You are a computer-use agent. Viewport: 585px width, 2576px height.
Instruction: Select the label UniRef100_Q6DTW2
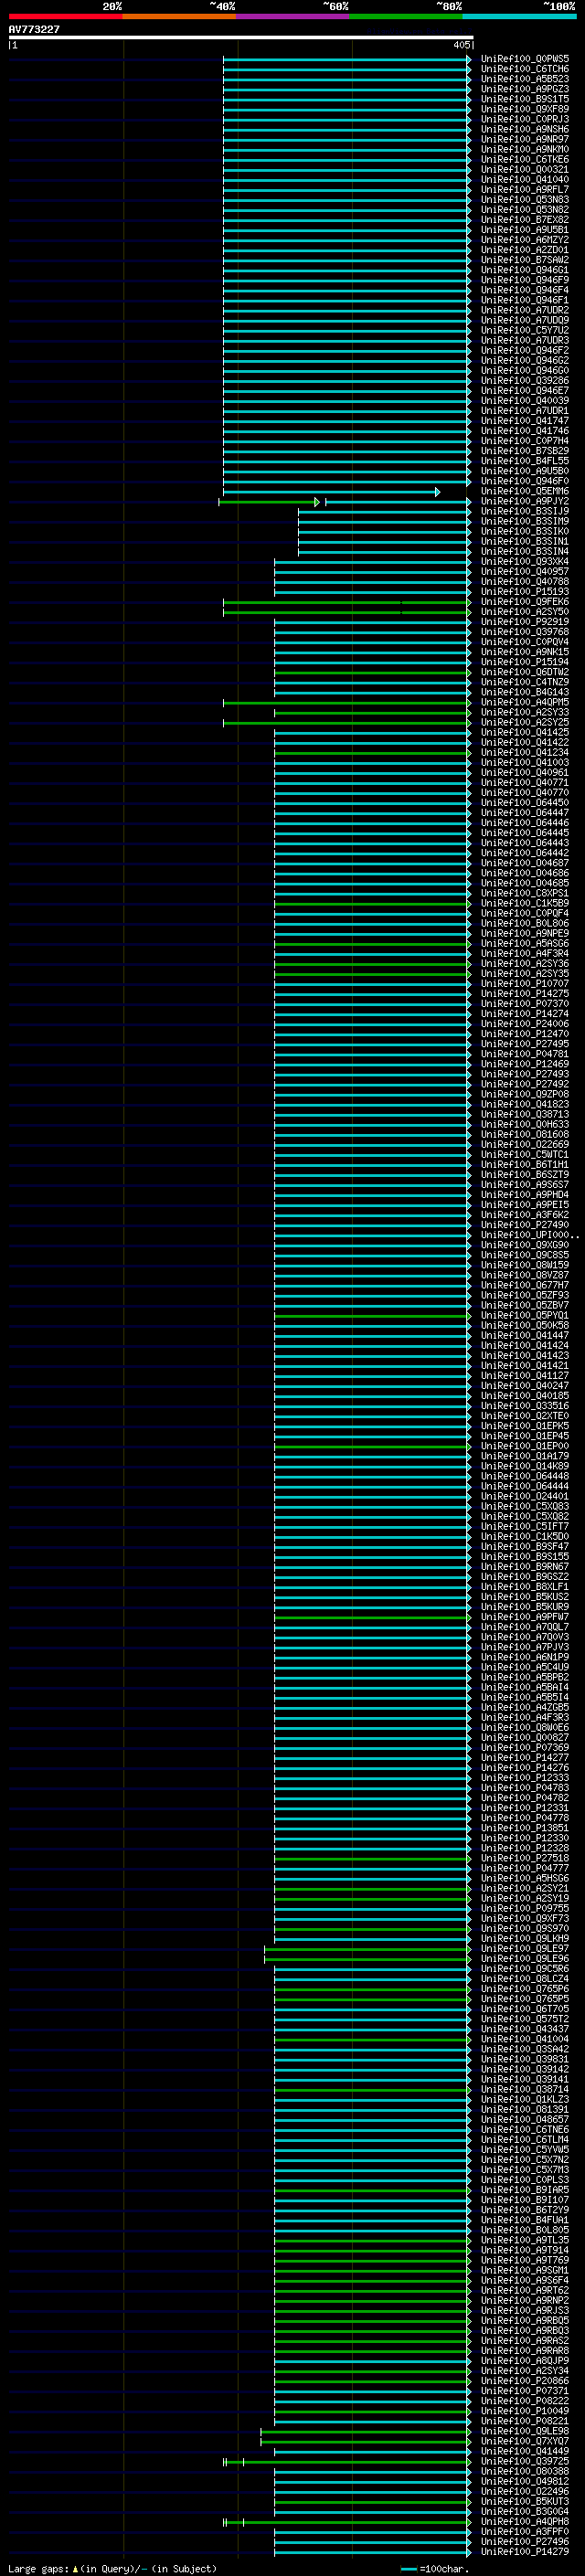click(x=525, y=672)
